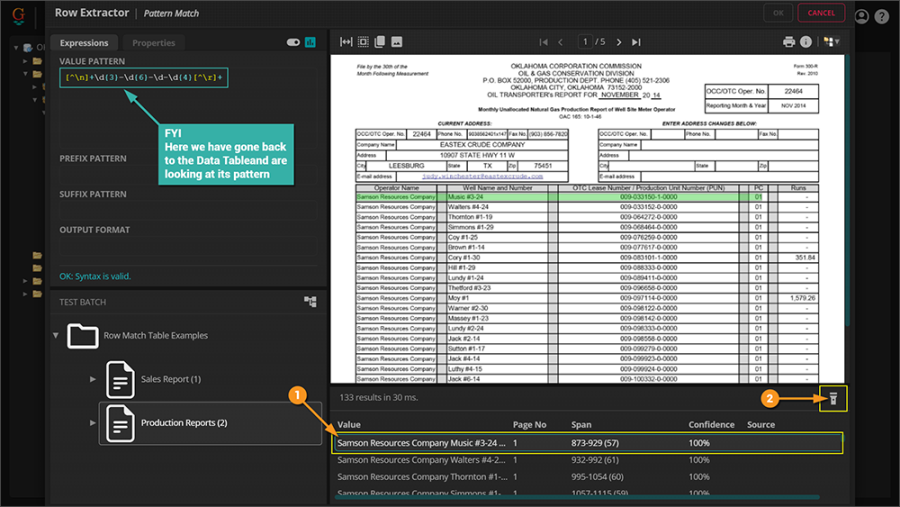Screen dimensions: 900x507
Task: Open the help question mark icon
Action: pos(882,16)
